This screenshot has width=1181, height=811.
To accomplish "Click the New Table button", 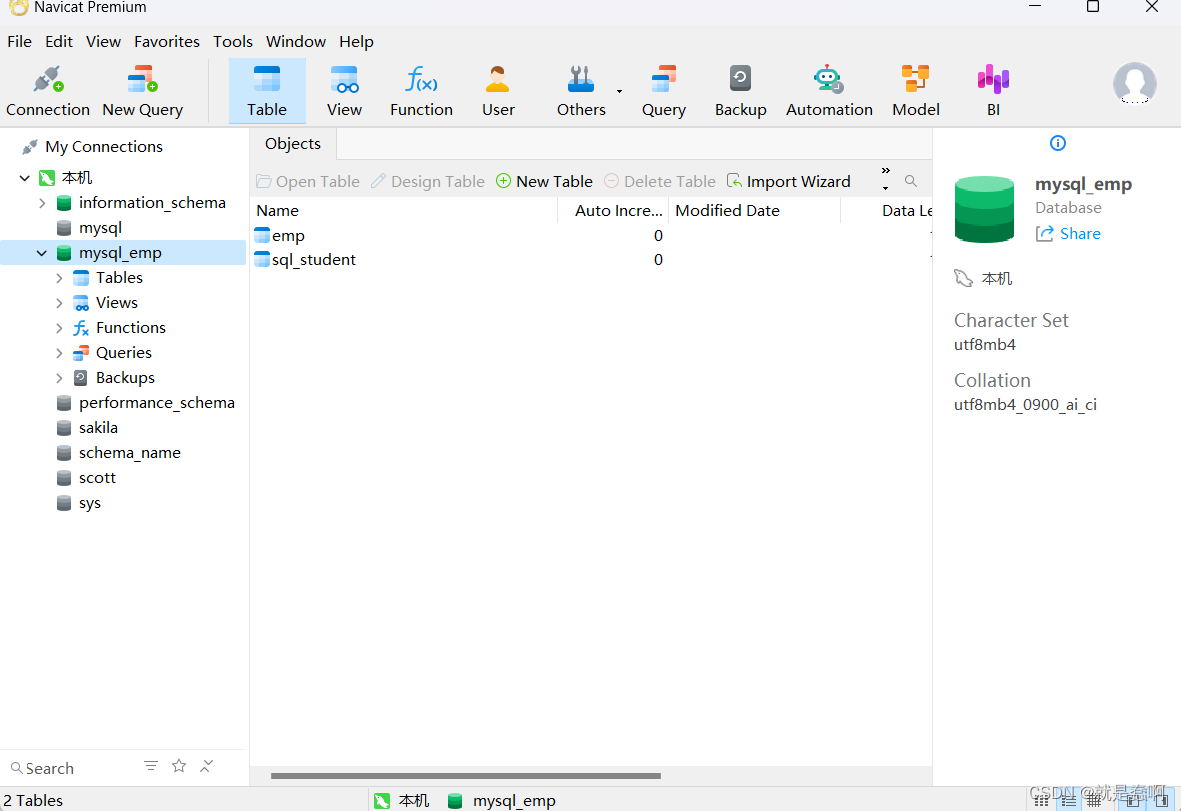I will click(x=544, y=181).
